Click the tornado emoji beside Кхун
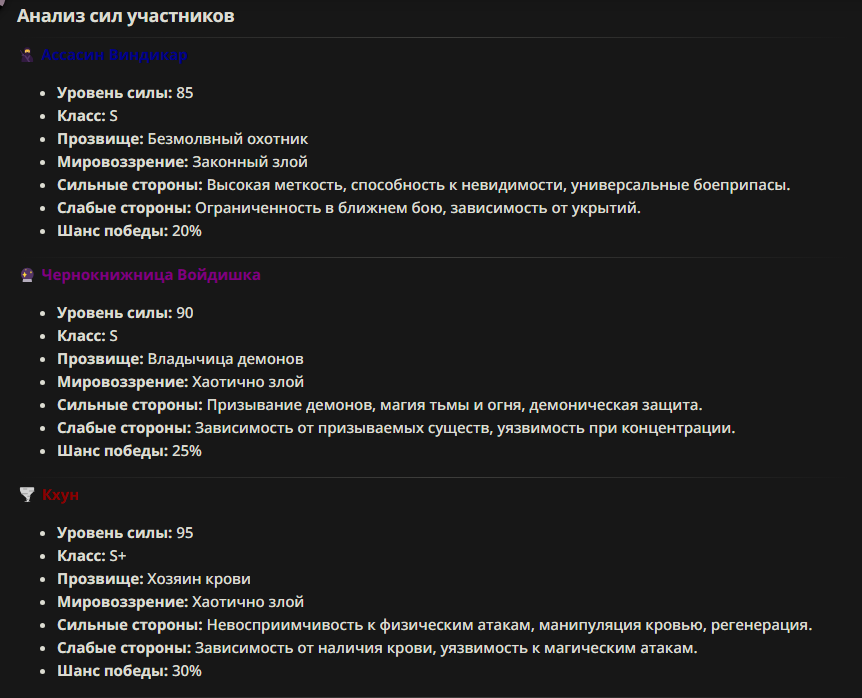The height and width of the screenshot is (698, 862). click(27, 495)
